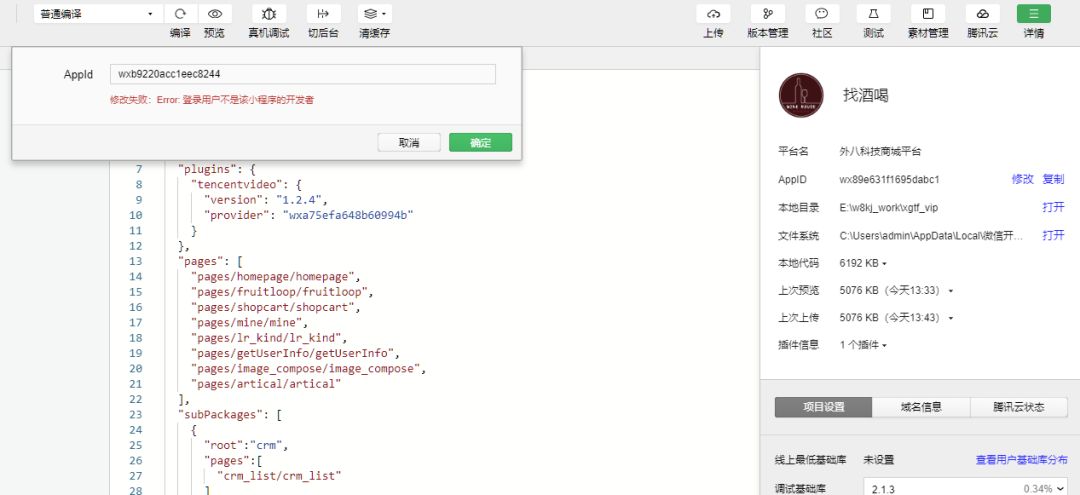Click the AppID value wx89e631f1695dabc1

coord(889,180)
